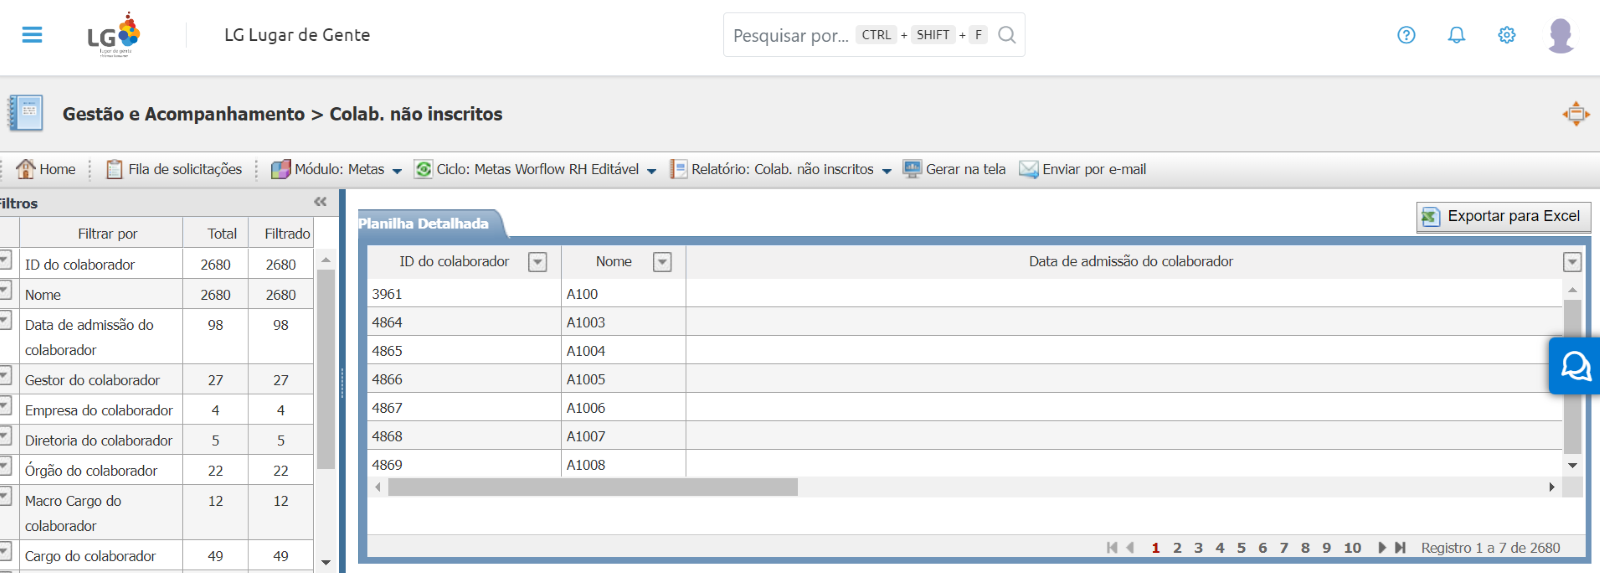Expand the Cargo do colaborador filter row

click(5, 552)
